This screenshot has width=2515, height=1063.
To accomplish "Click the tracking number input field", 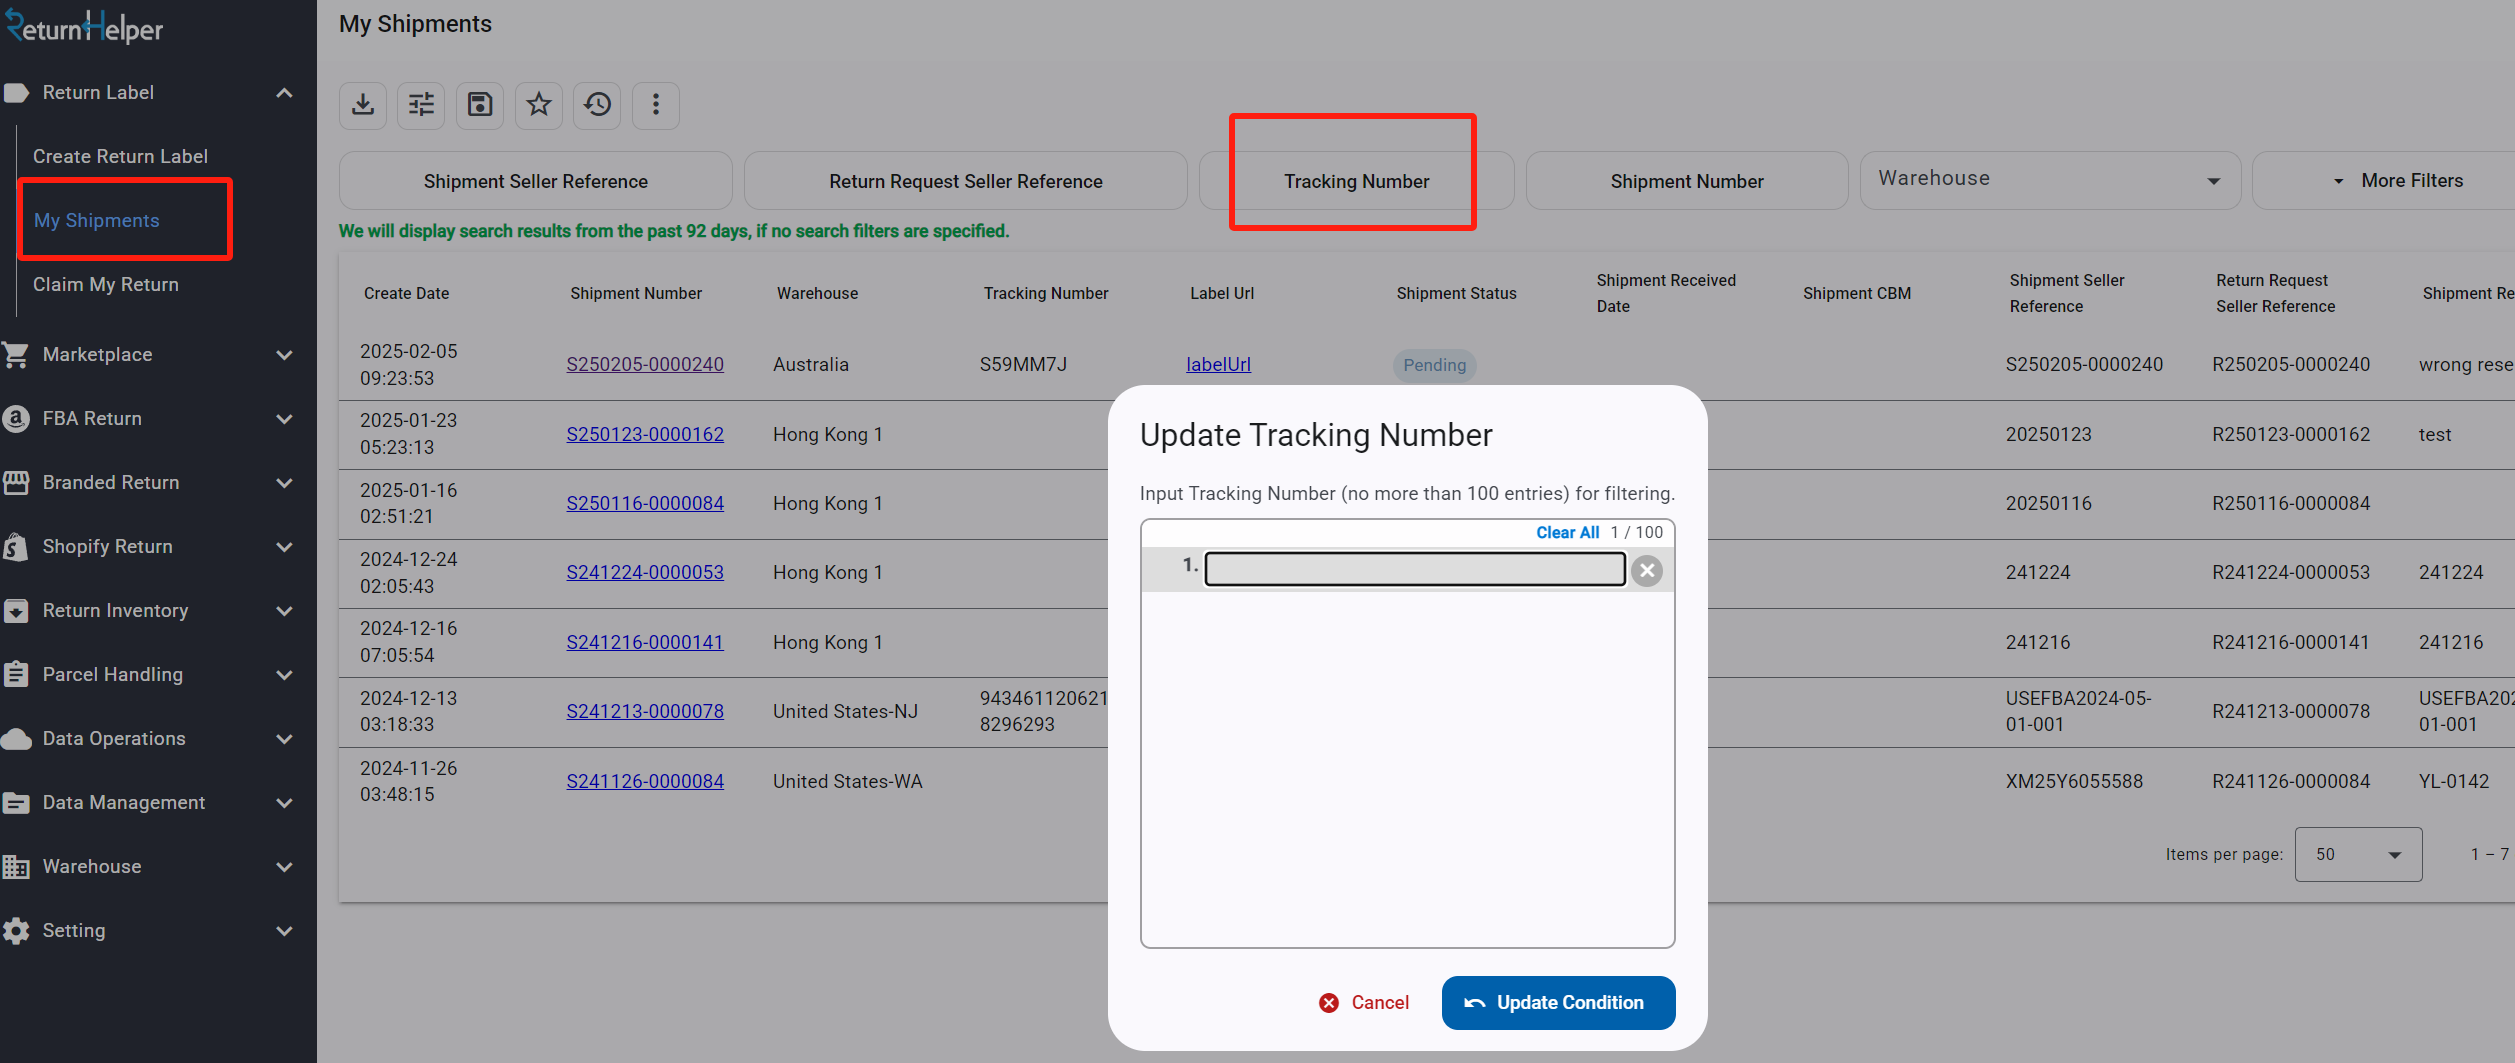I will click(1414, 570).
